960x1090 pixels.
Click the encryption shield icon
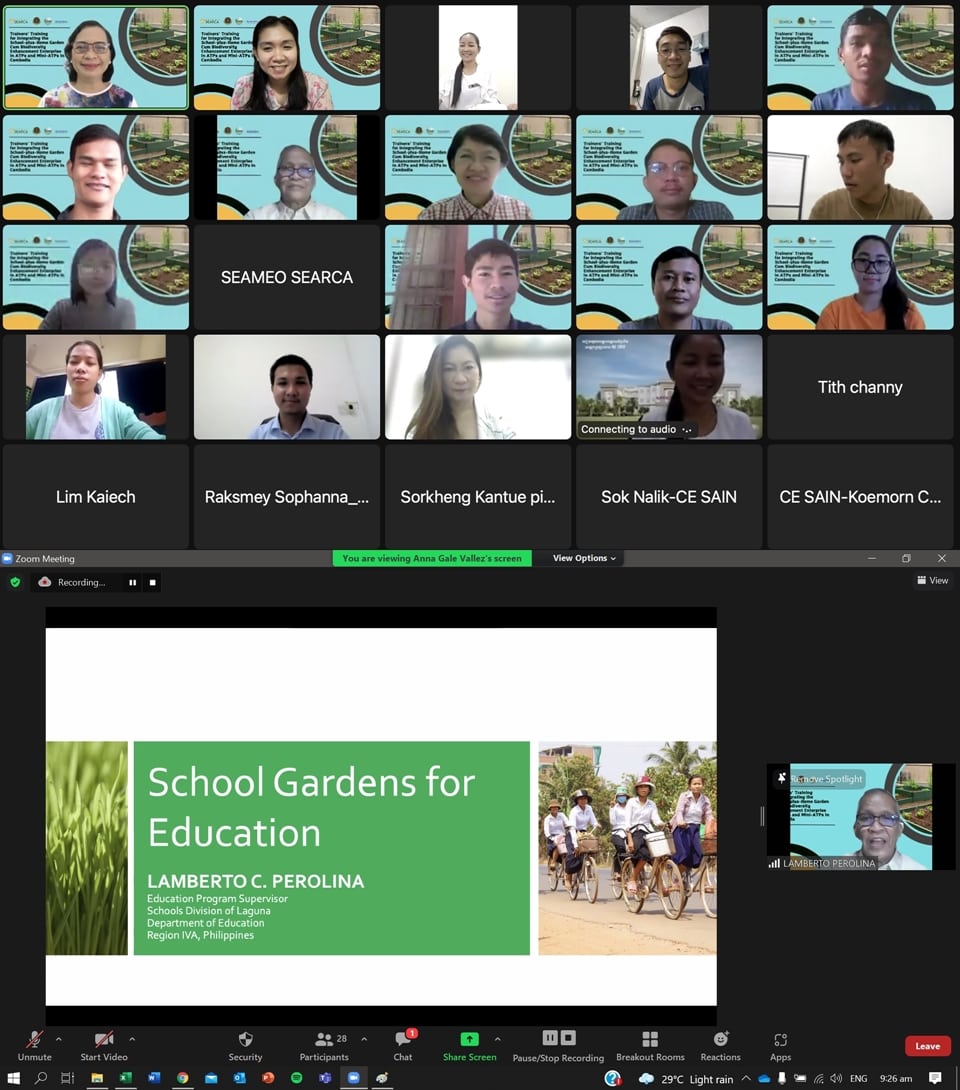pos(15,582)
